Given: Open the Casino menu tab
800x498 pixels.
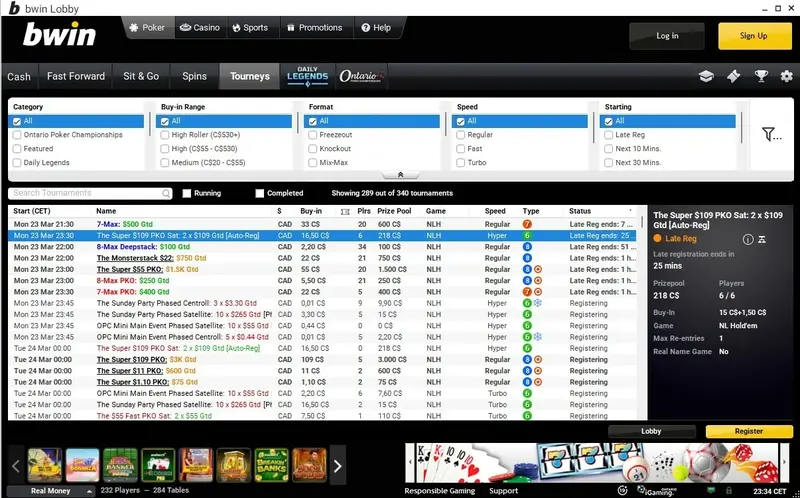Looking at the screenshot, I should [x=200, y=28].
